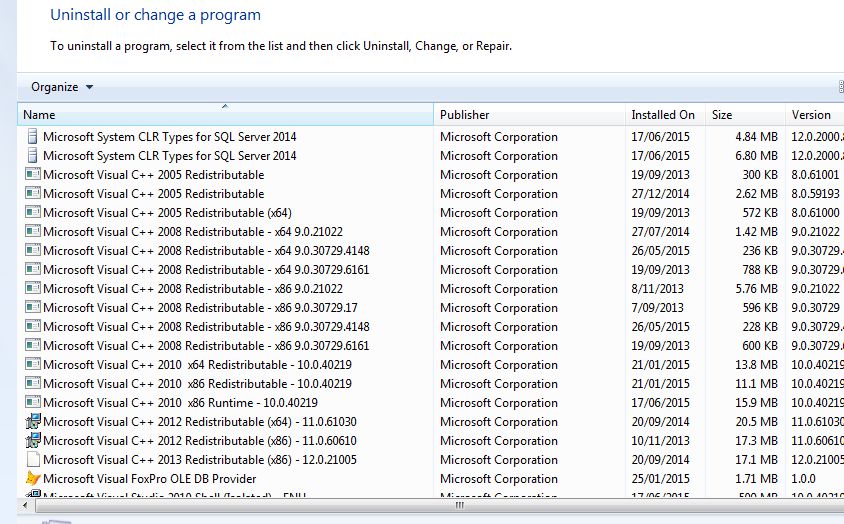This screenshot has height=524, width=844.
Task: Click icon of Visual C++ 2013 Redistributable (x86)
Action: tap(33, 459)
